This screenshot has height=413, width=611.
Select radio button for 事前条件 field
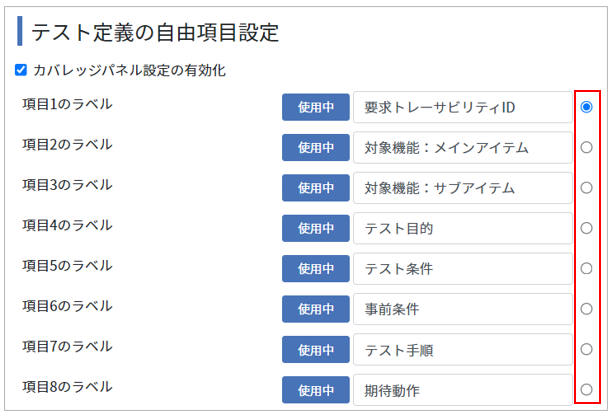[586, 309]
